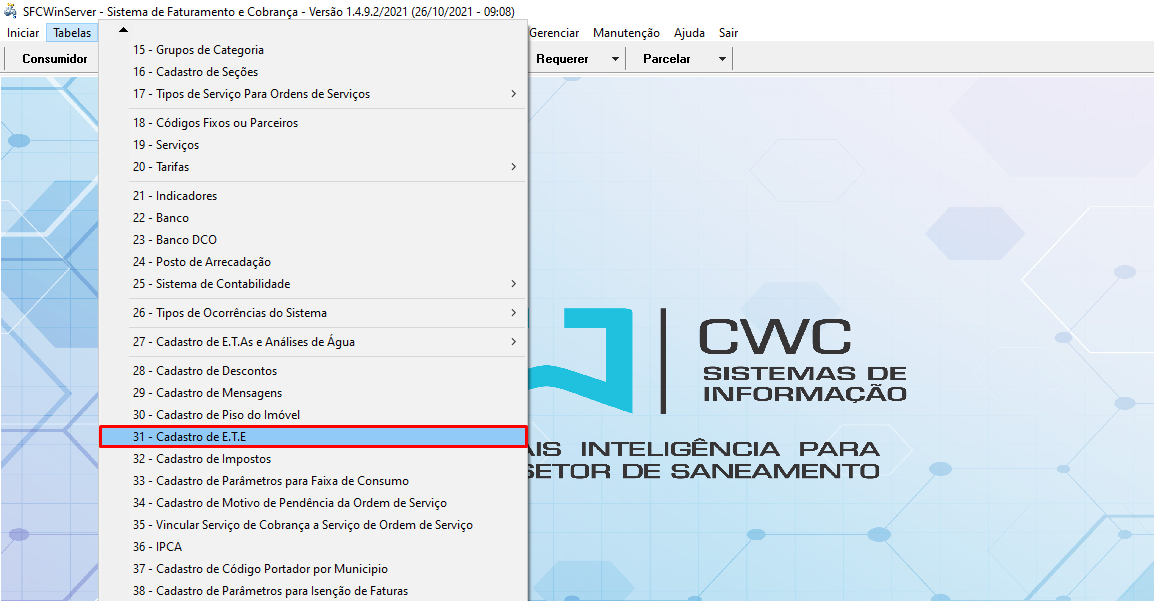1154x601 pixels.
Task: Choose 22 - Banco from the menu
Action: (172, 218)
